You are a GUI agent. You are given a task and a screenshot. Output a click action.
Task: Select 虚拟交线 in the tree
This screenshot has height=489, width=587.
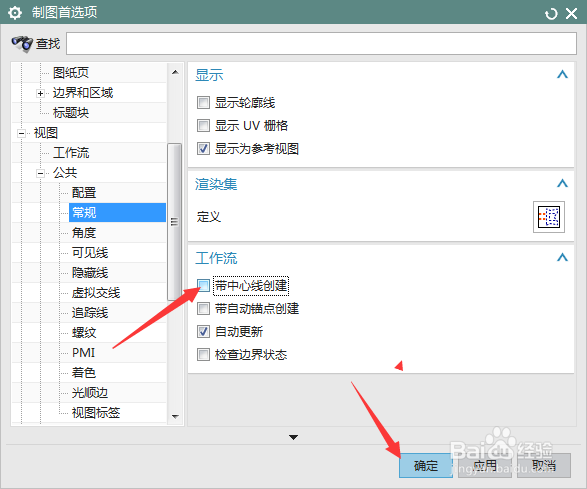(x=96, y=293)
